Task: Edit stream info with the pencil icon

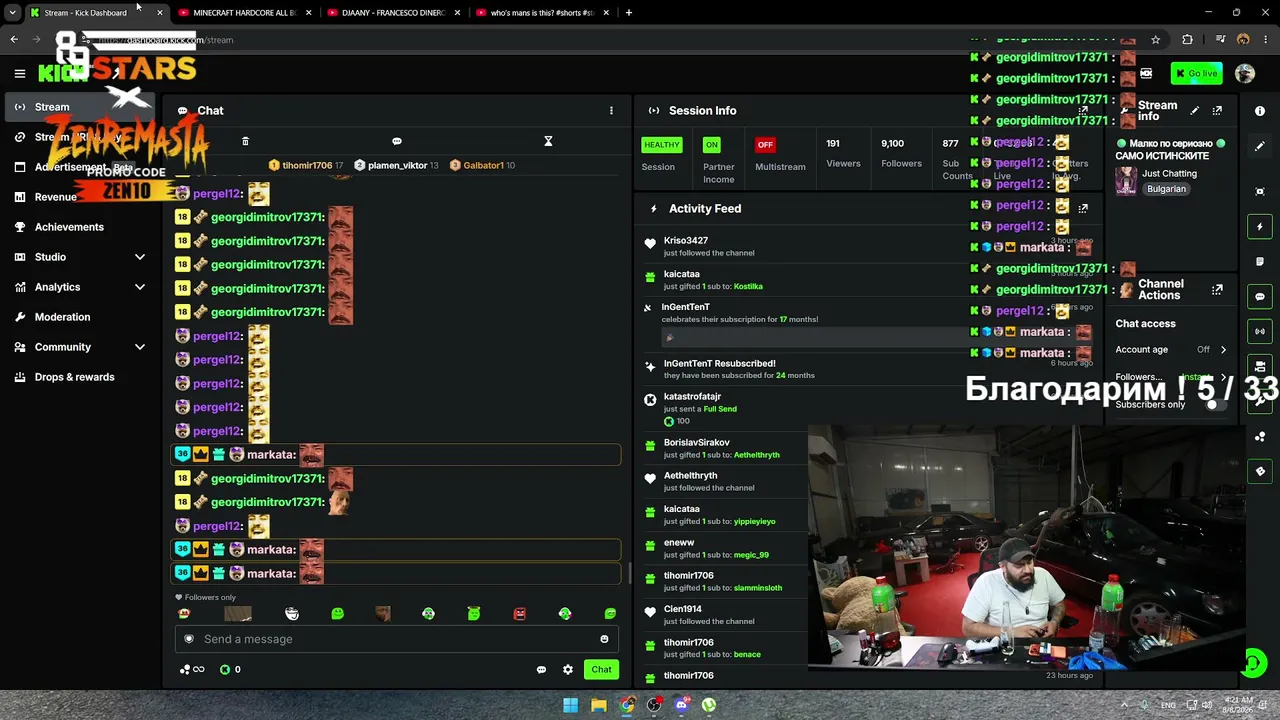Action: (1194, 111)
